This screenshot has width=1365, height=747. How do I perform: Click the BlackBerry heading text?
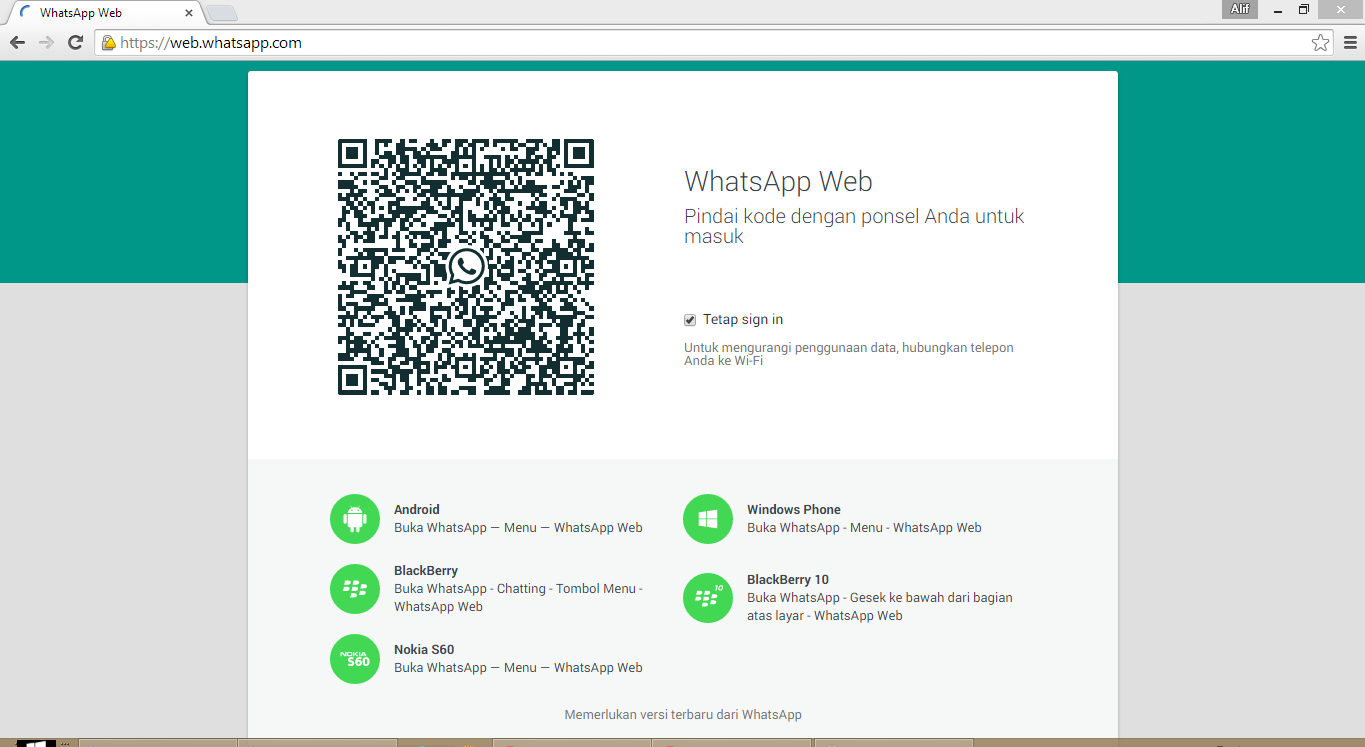point(426,571)
